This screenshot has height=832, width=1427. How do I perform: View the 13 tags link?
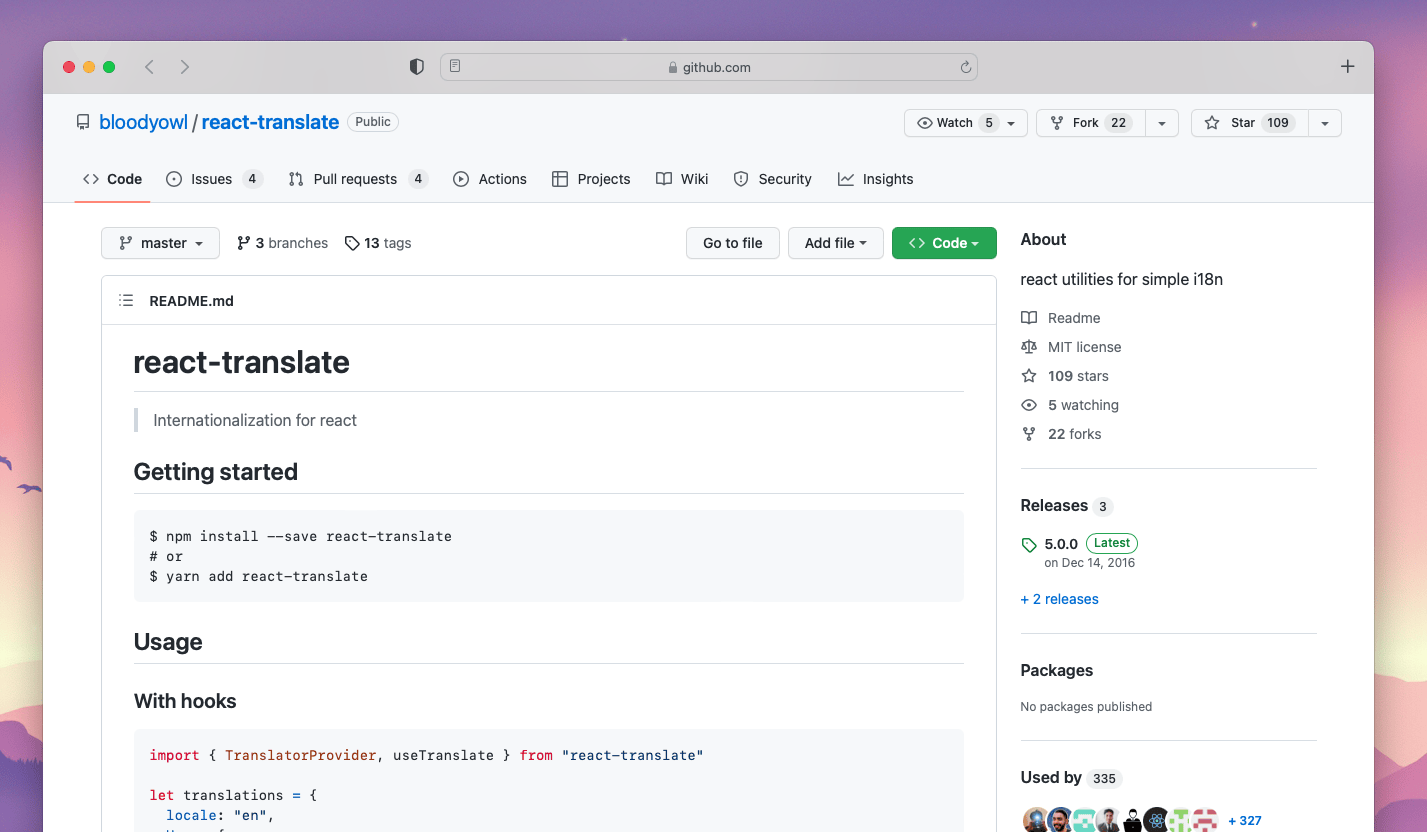378,243
